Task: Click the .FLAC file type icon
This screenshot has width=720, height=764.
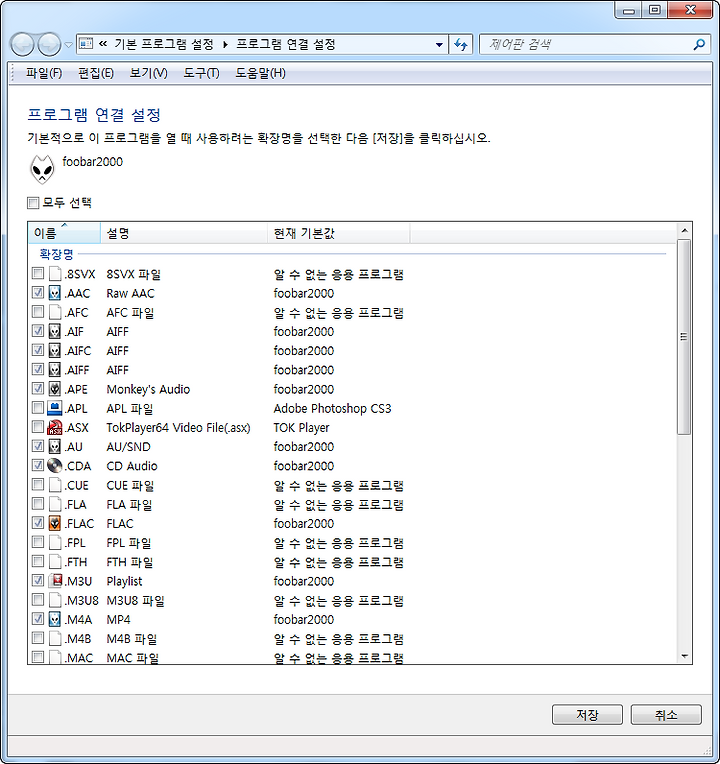Action: point(55,523)
